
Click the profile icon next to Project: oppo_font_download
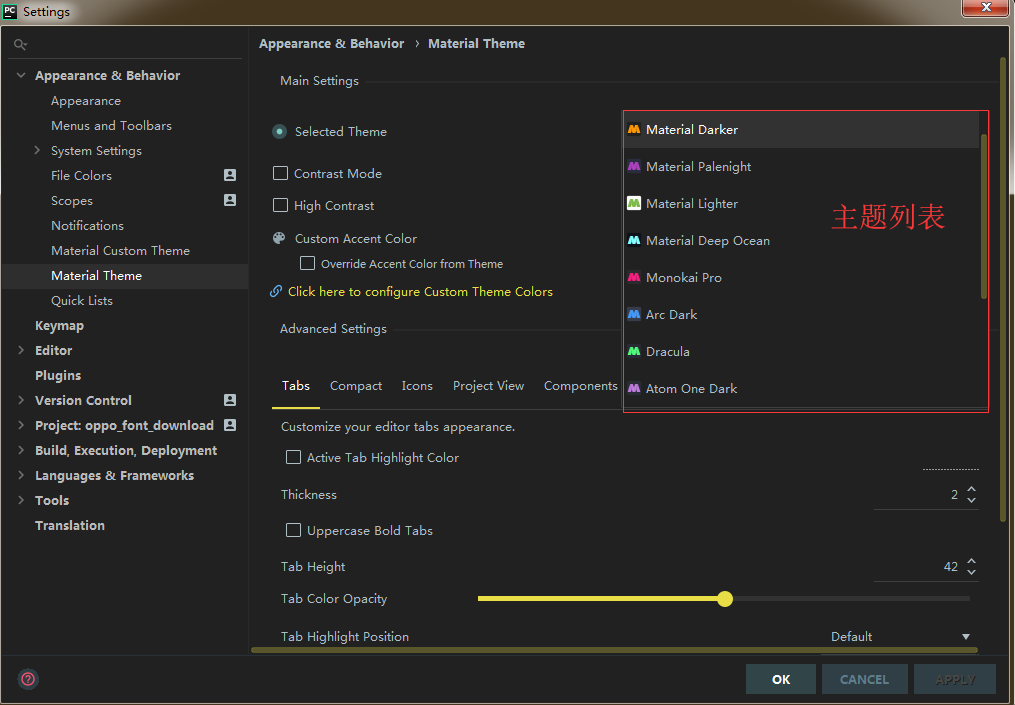230,425
